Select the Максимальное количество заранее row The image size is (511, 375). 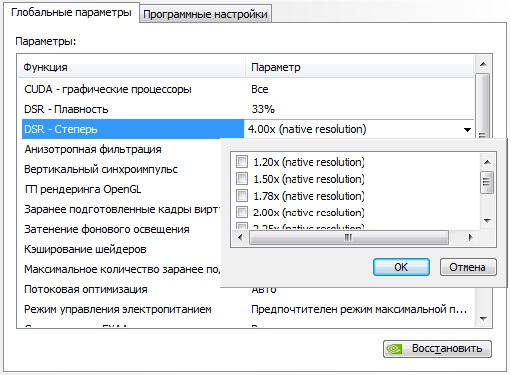[121, 269]
